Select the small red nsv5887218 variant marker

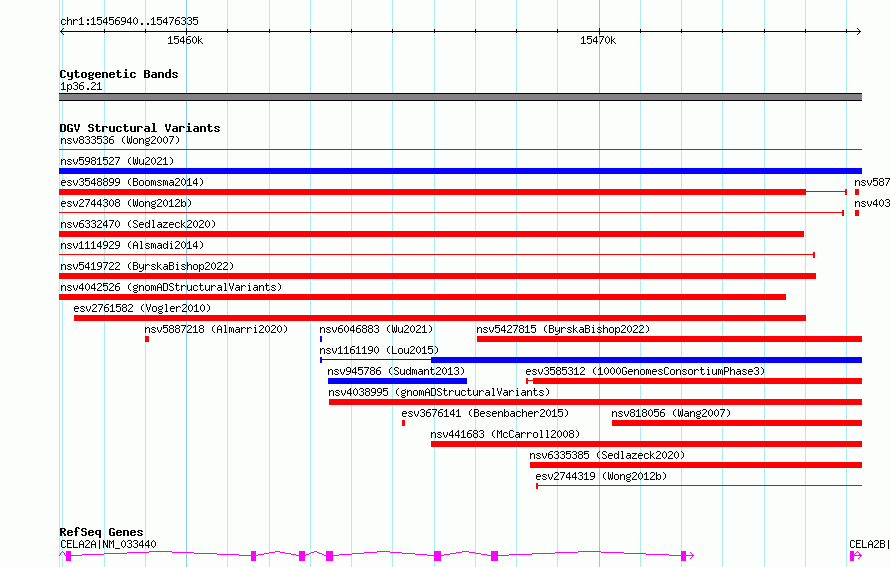(147, 339)
